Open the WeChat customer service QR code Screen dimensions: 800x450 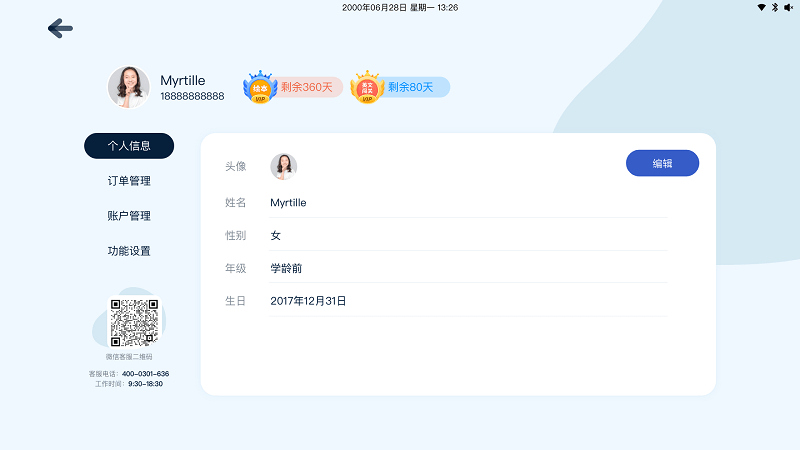click(134, 322)
